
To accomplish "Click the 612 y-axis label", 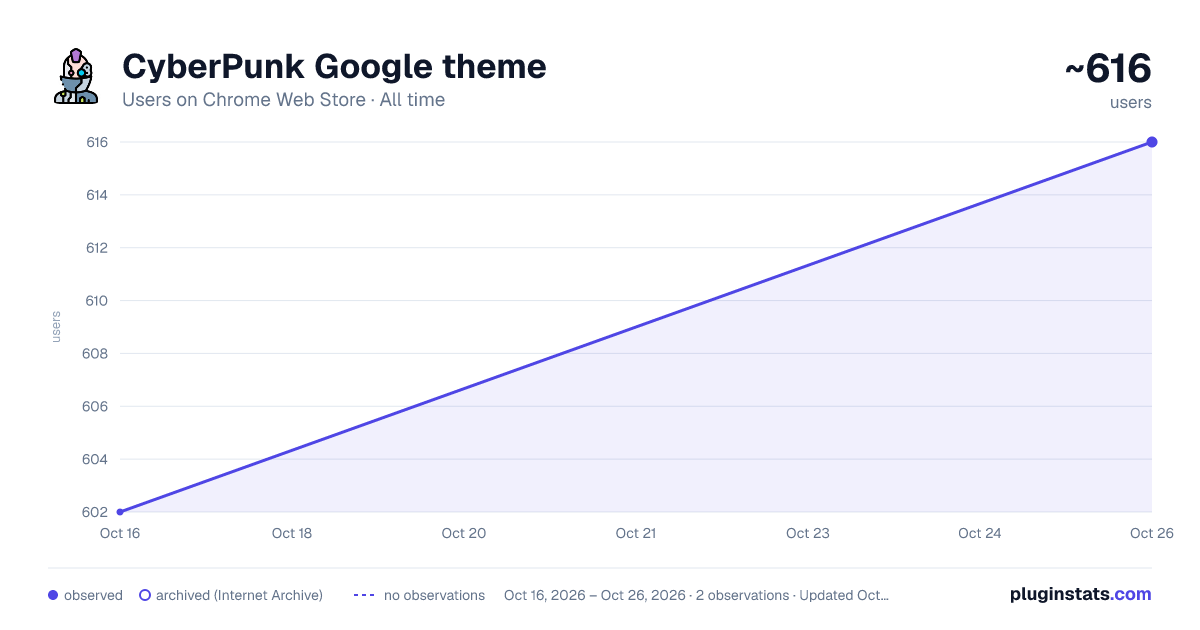I will [x=97, y=248].
